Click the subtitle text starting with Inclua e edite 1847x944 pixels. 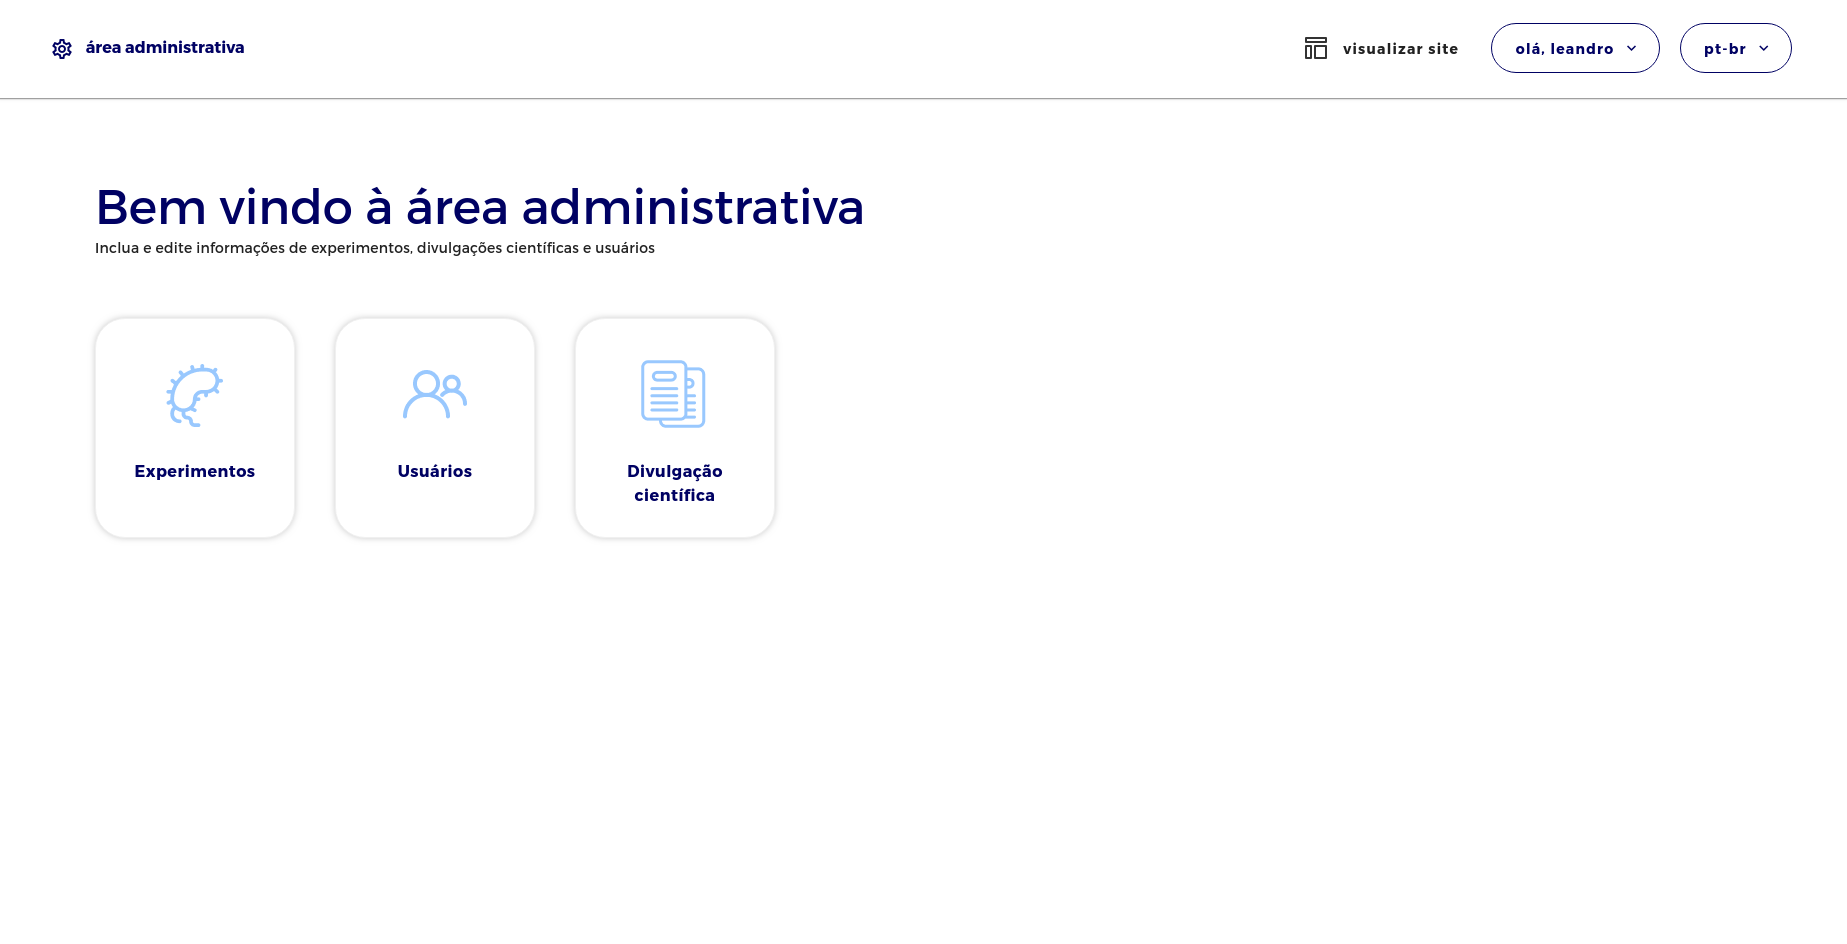[x=375, y=248]
